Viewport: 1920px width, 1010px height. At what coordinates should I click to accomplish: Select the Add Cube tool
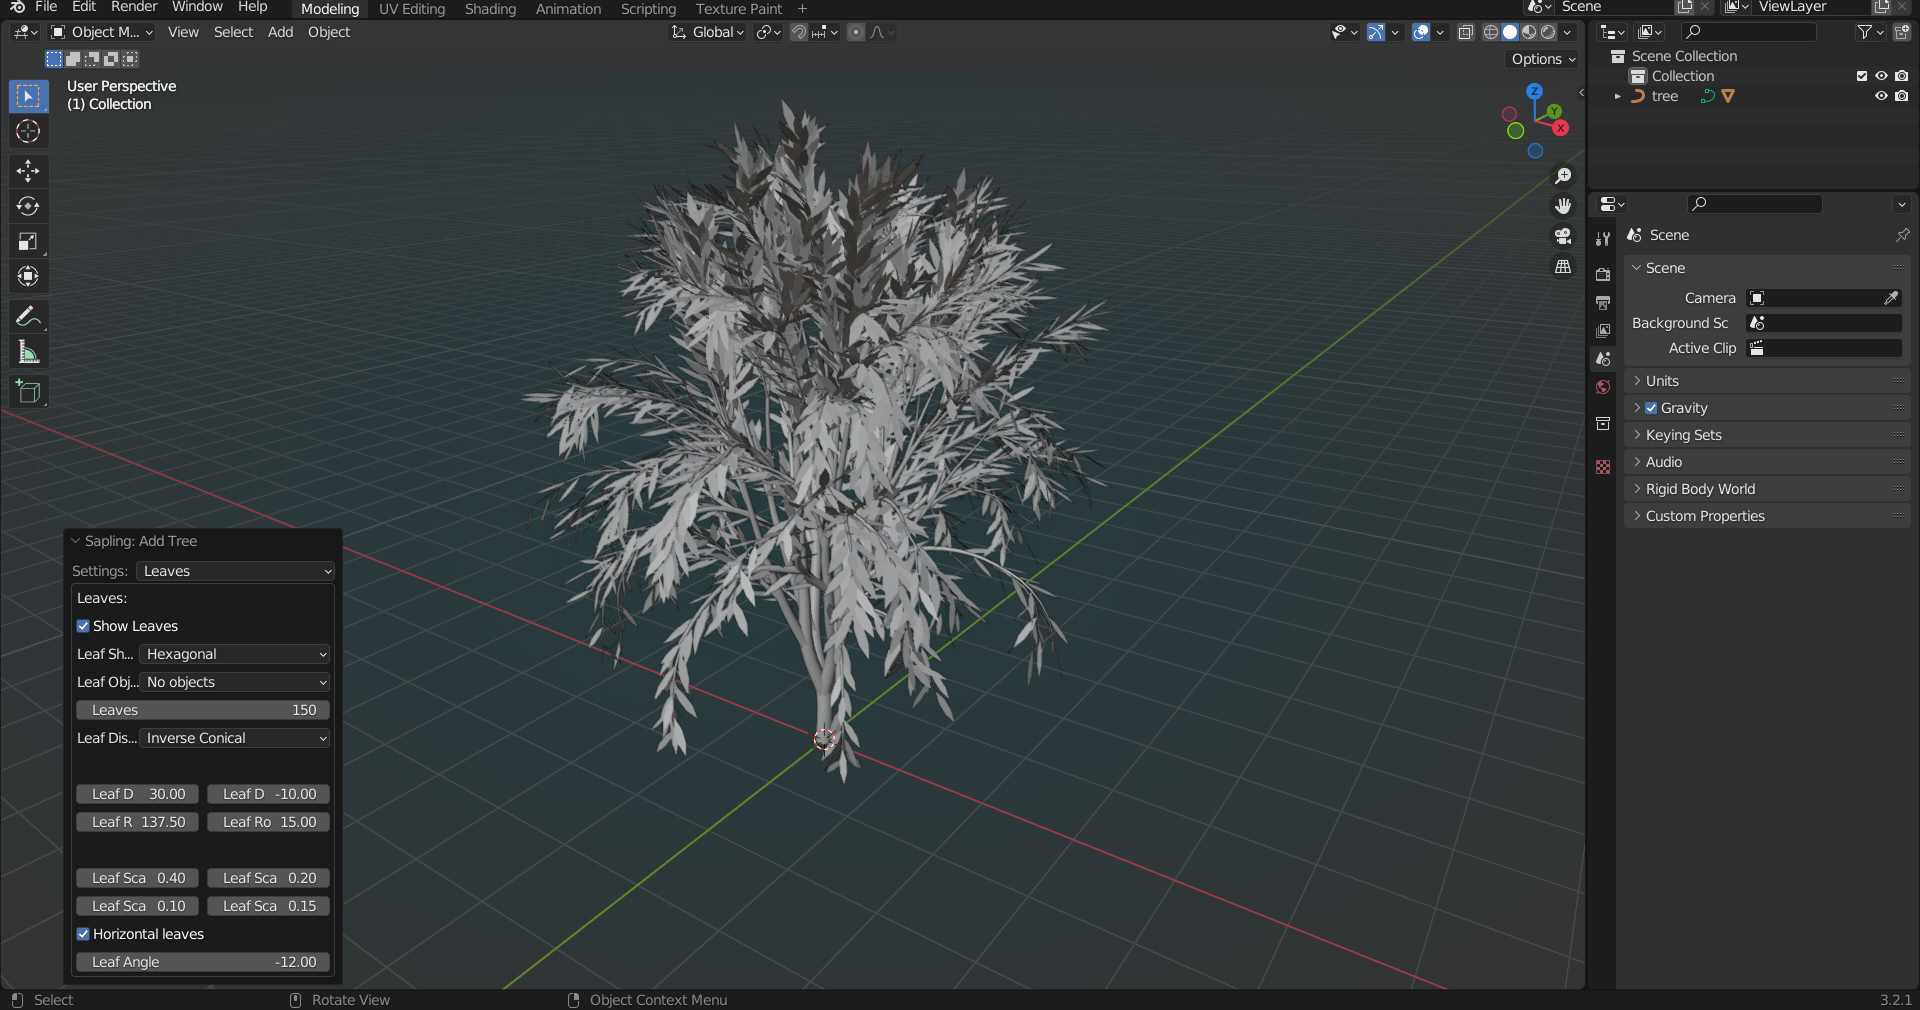tap(28, 392)
